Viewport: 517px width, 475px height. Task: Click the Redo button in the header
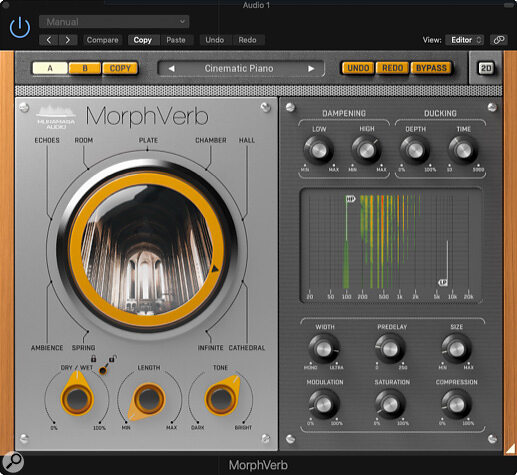pos(247,40)
